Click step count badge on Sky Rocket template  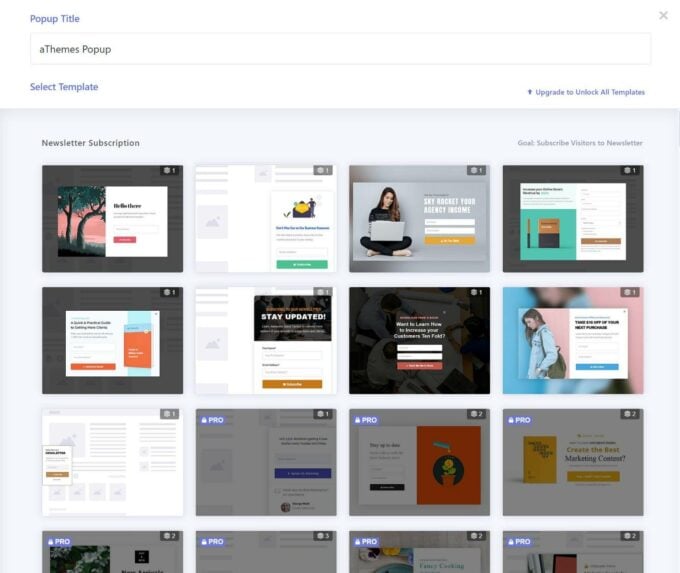[x=476, y=170]
